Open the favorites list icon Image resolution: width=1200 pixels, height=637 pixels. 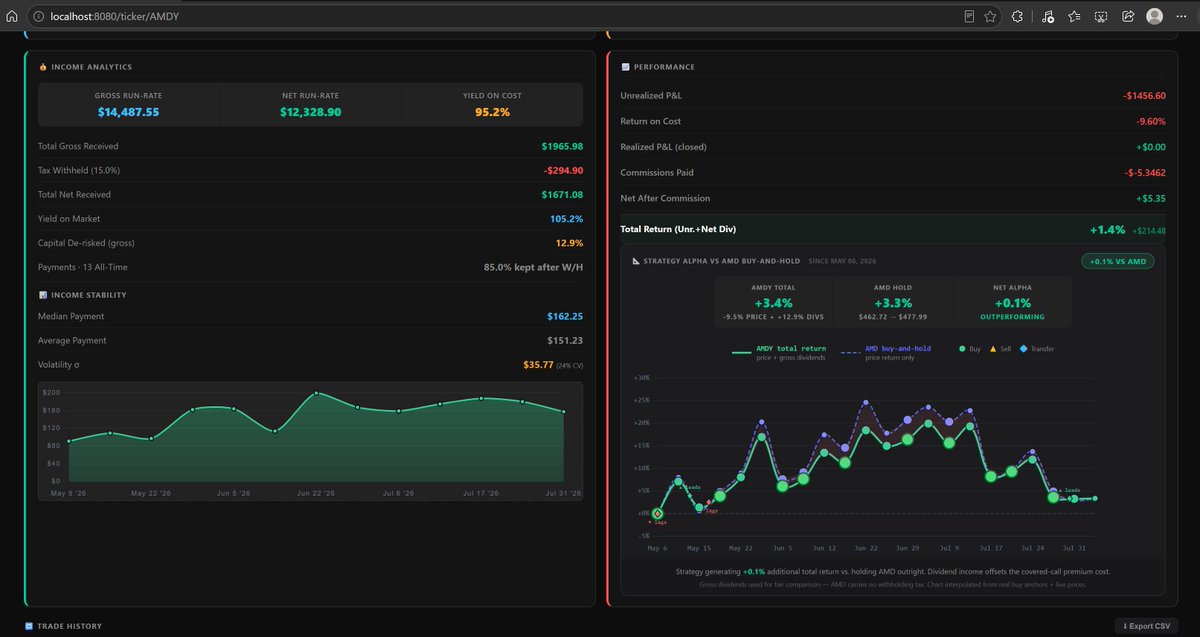click(1074, 16)
